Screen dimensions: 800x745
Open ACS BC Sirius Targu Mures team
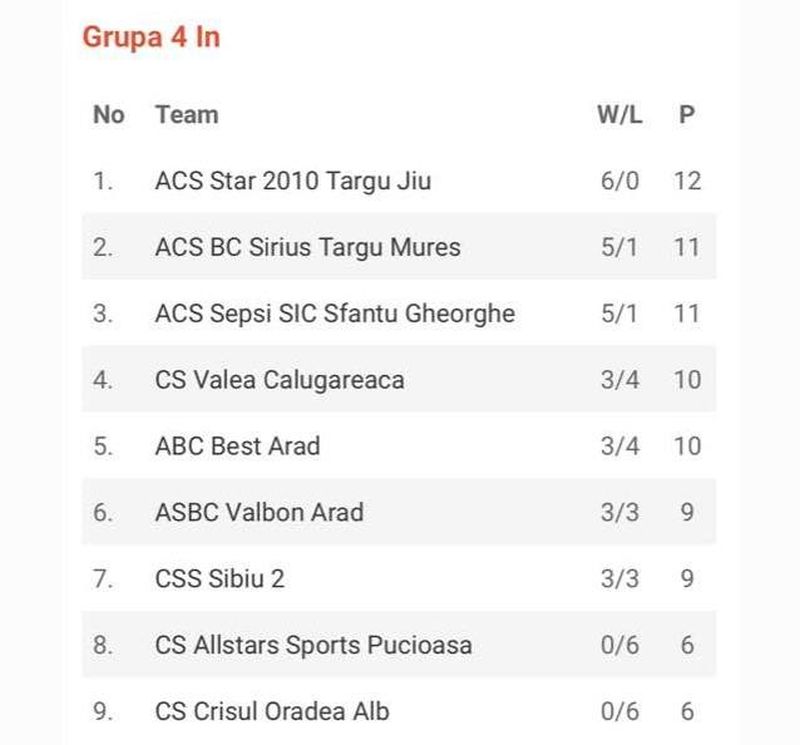point(308,247)
